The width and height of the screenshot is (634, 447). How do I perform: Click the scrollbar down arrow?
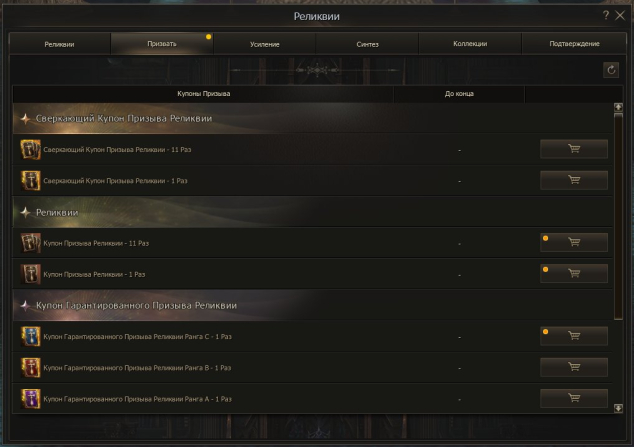tap(618, 408)
